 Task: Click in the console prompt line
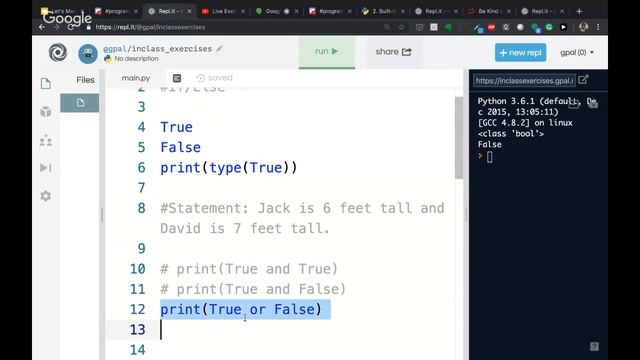point(490,157)
